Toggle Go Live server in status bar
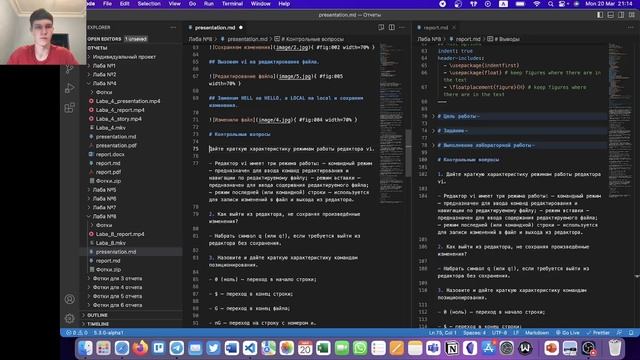Screen dimensions: 640x360 point(568,333)
